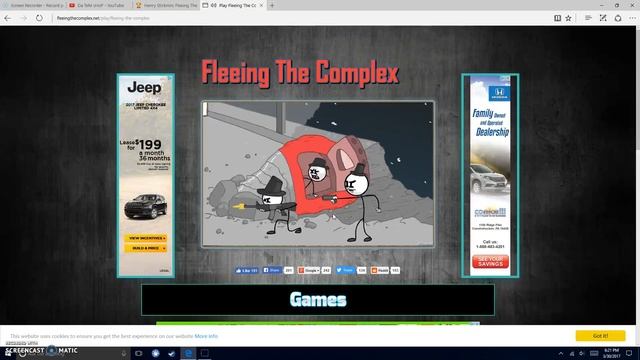The image size is (640, 360).
Task: Show hidden system tray icons
Action: pyautogui.click(x=561, y=353)
